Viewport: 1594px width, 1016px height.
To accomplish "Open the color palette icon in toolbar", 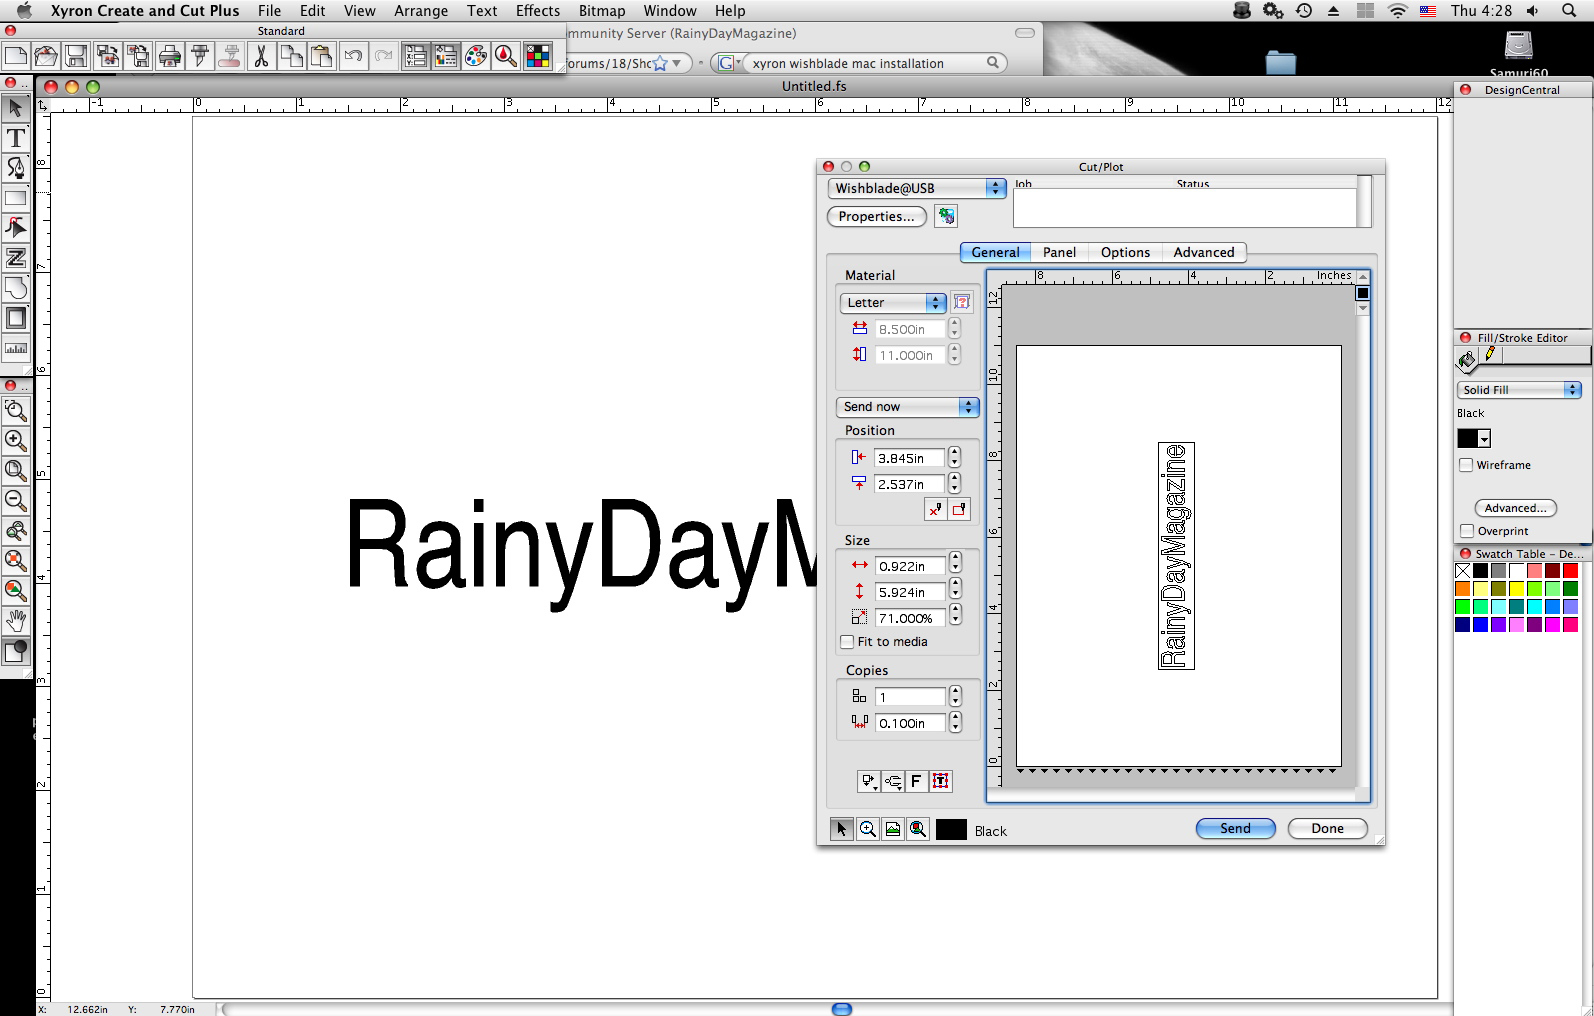I will 476,56.
